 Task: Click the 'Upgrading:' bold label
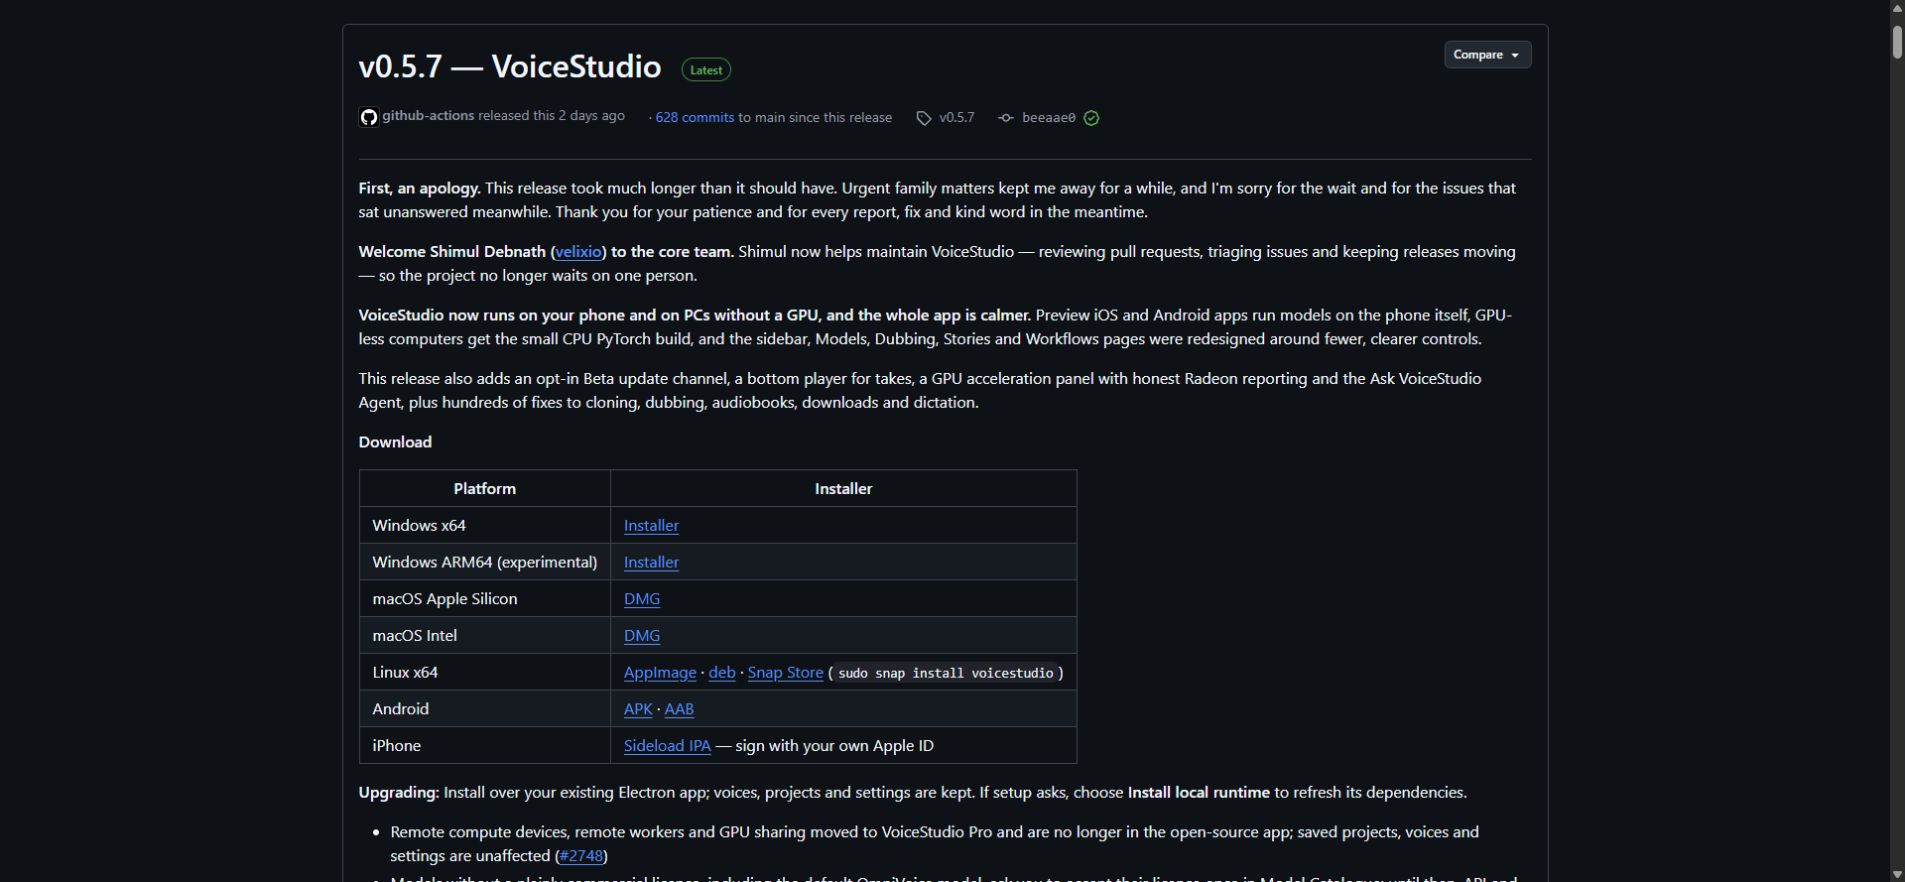point(399,793)
